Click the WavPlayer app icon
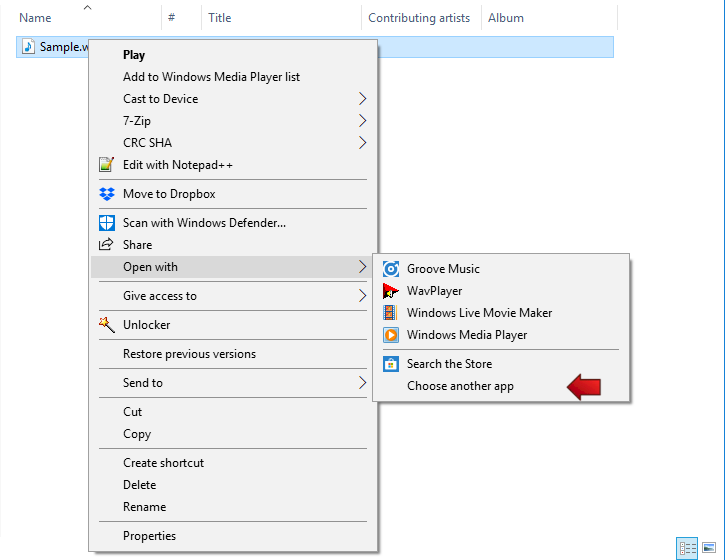 pos(391,291)
